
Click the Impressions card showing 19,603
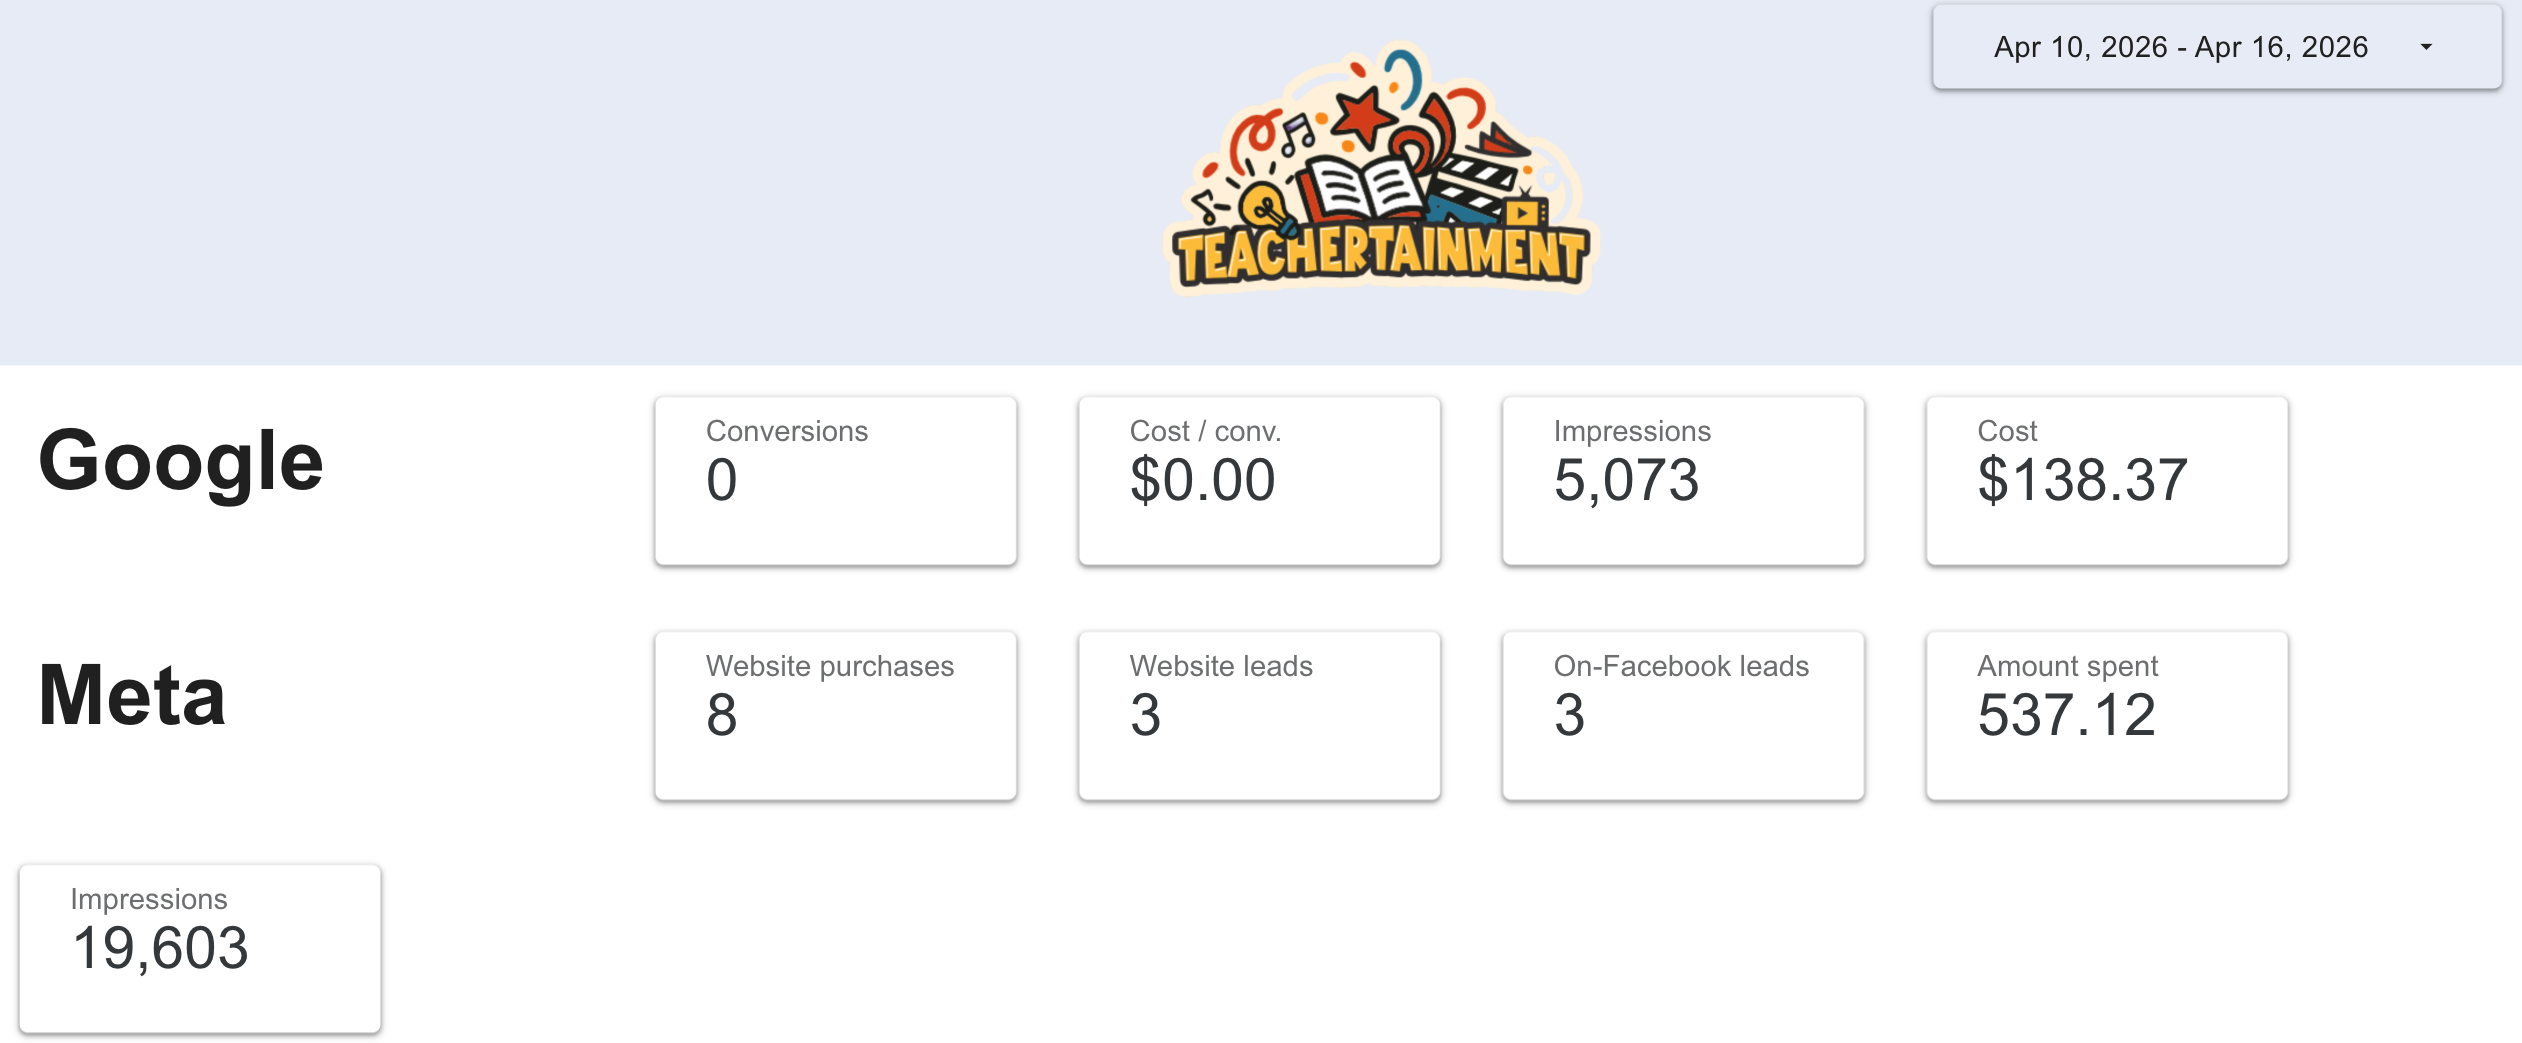pos(200,947)
